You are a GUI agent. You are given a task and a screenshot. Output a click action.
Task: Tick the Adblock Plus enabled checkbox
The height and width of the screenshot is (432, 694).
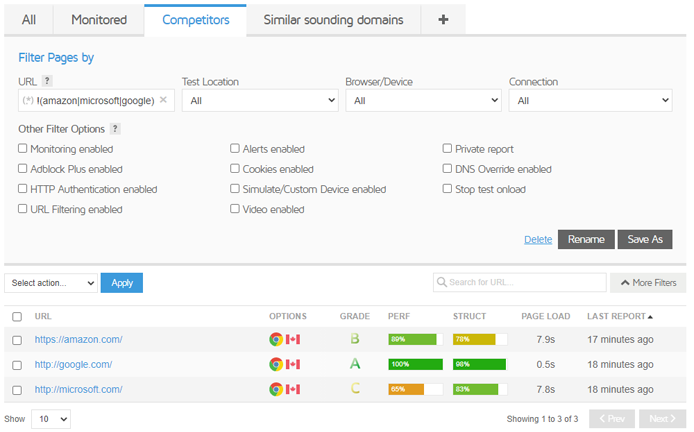click(x=23, y=168)
